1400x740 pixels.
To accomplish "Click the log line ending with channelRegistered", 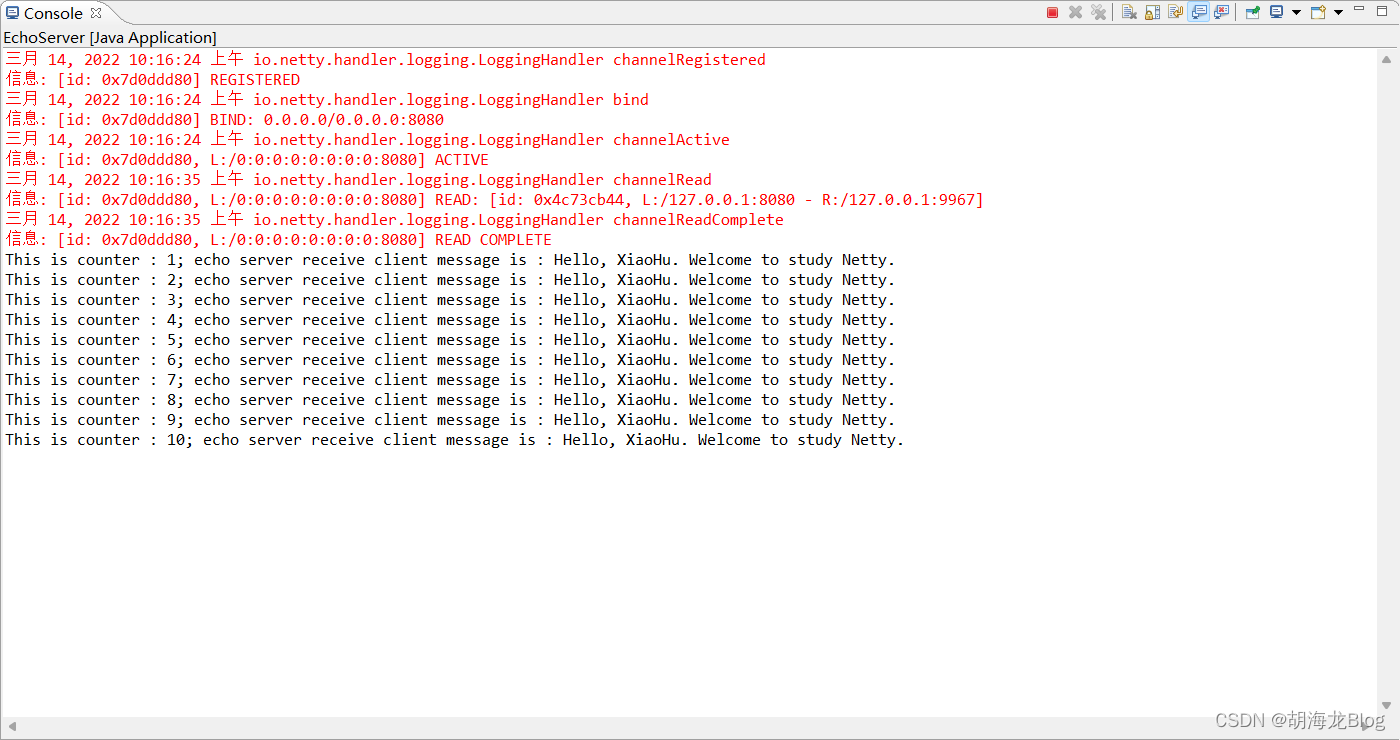I will tap(386, 60).
